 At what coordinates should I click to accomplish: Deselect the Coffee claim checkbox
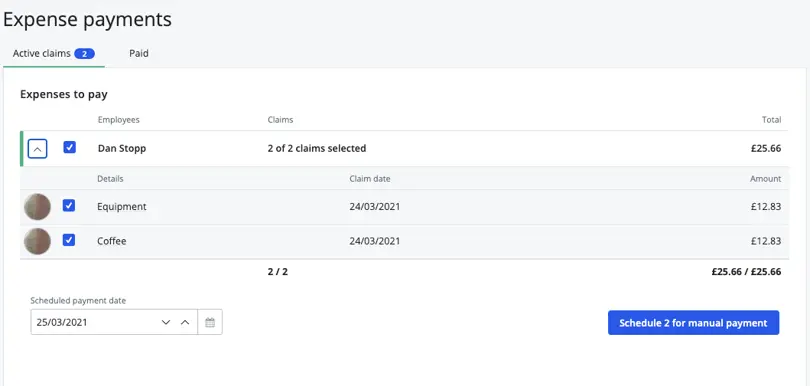tap(69, 240)
